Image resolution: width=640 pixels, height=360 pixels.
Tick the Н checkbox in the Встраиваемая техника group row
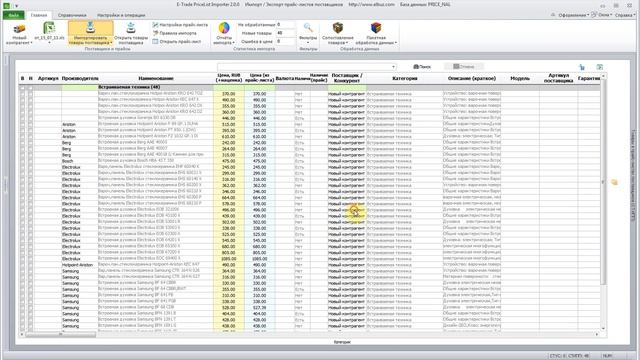pos(31,87)
